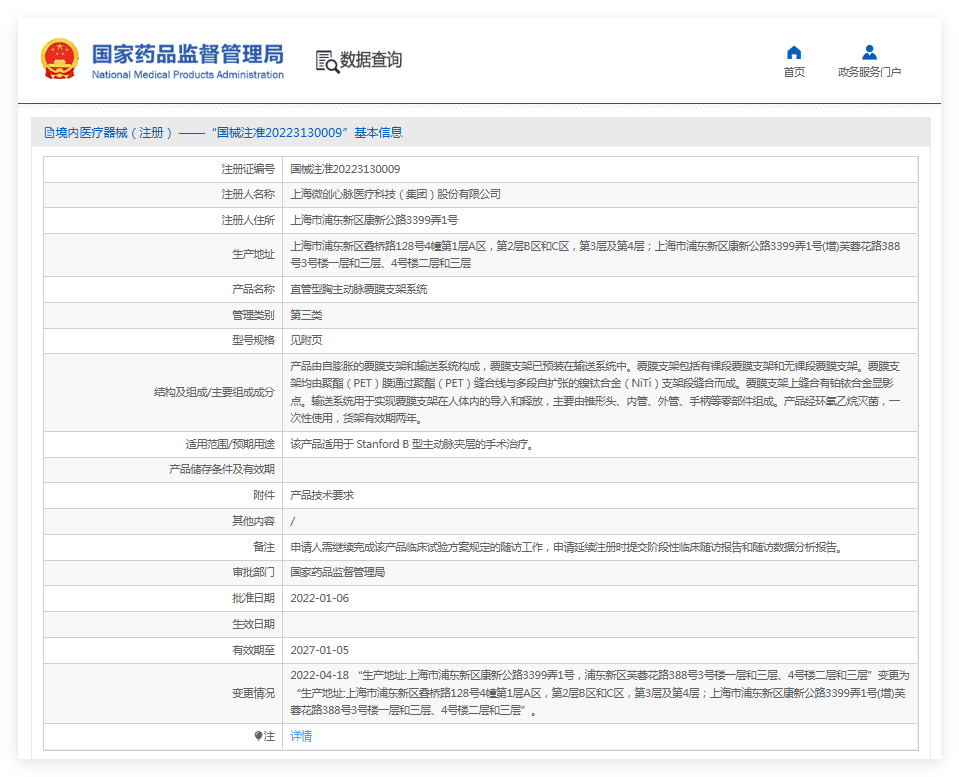The image size is (959, 777).
Task: Click management class 第三类 value
Action: pyautogui.click(x=306, y=315)
